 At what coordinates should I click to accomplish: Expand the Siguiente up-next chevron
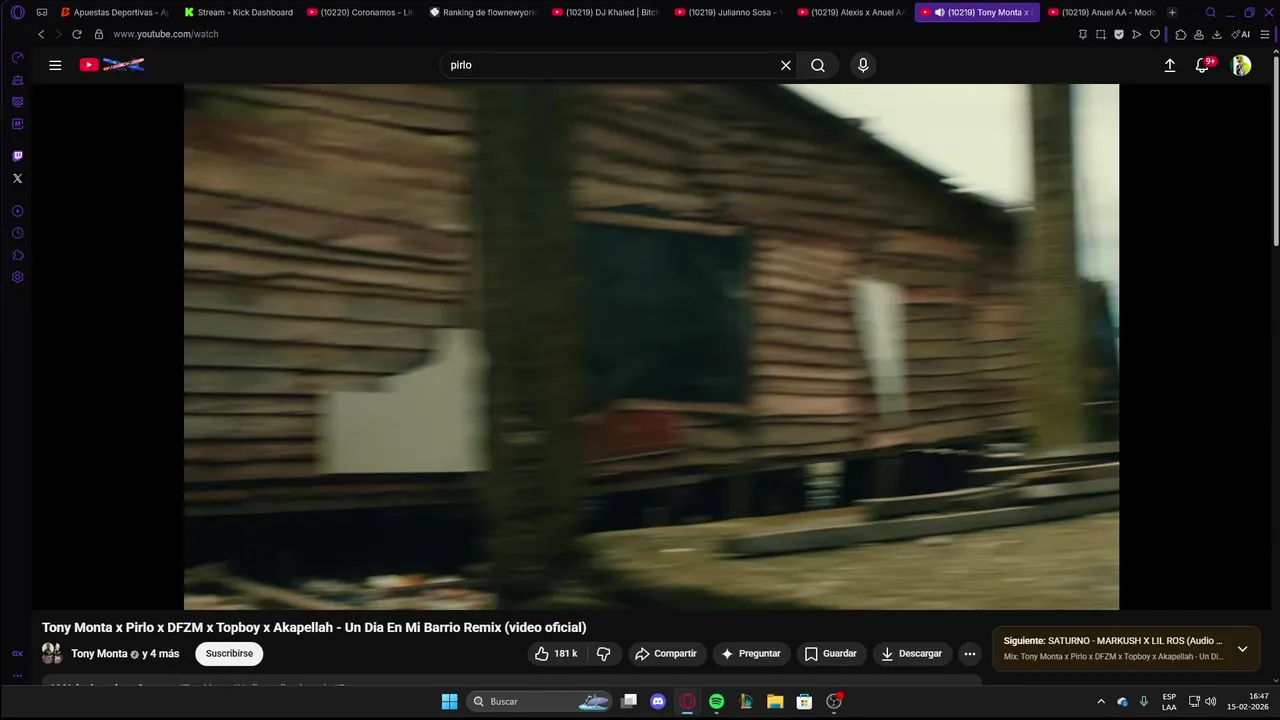[1242, 648]
